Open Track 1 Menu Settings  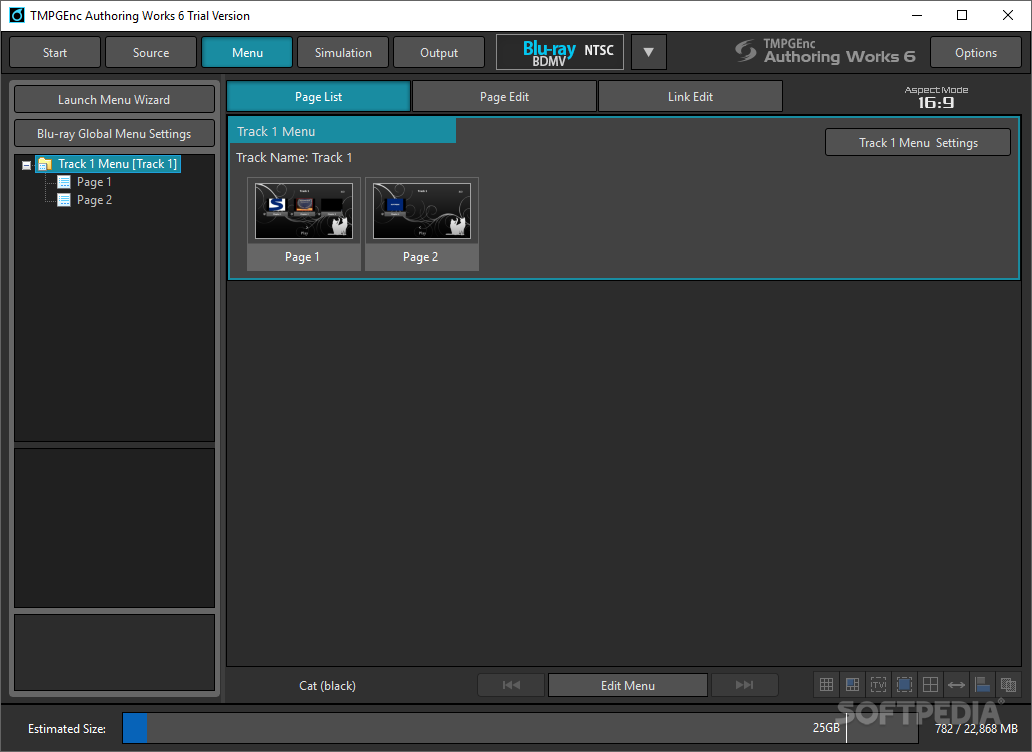click(917, 142)
